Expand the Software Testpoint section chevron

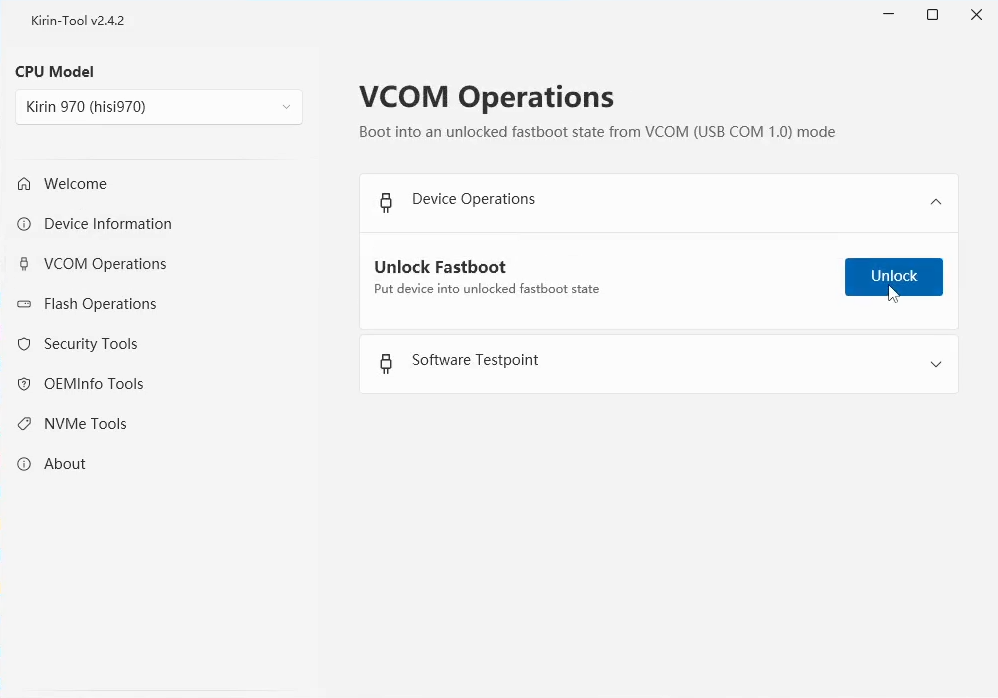pos(936,364)
